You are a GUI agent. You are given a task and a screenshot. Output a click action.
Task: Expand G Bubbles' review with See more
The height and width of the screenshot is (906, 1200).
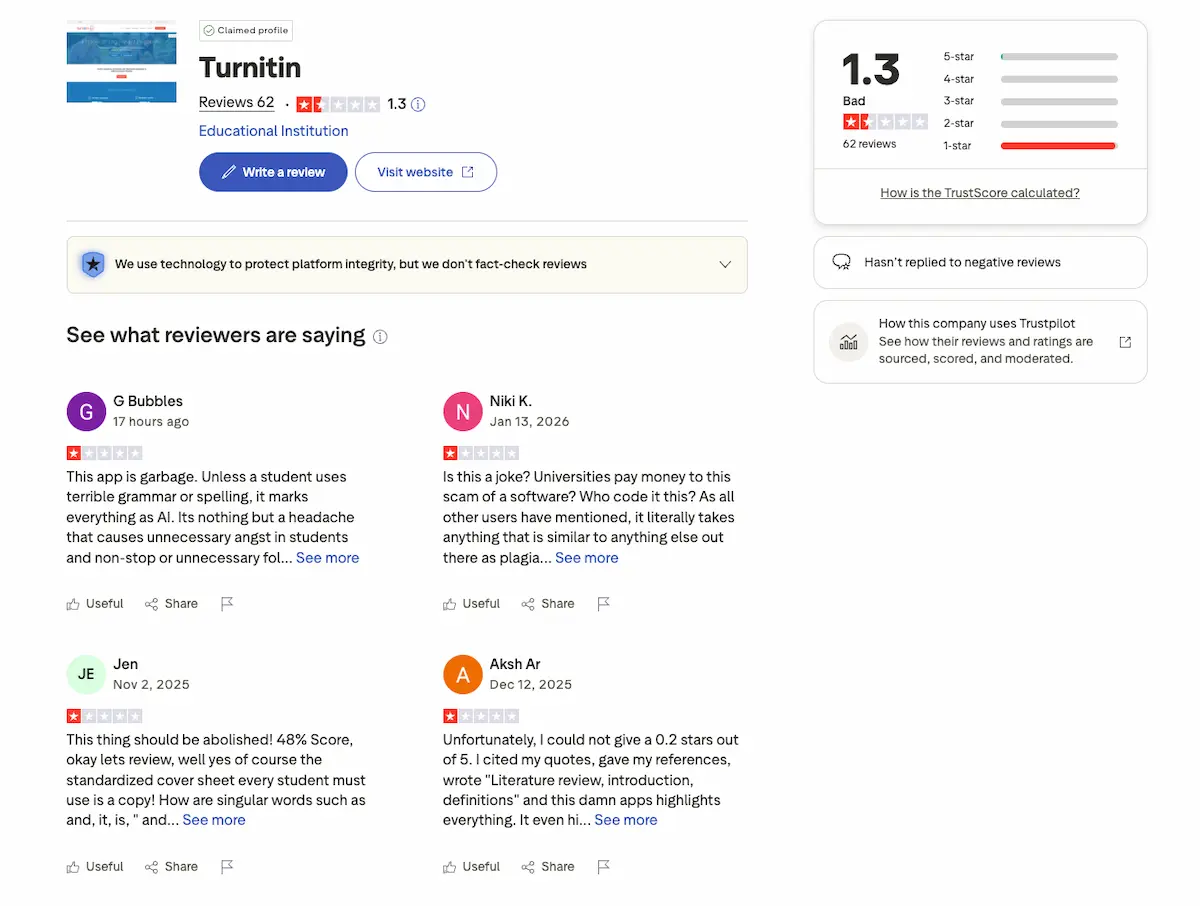327,557
